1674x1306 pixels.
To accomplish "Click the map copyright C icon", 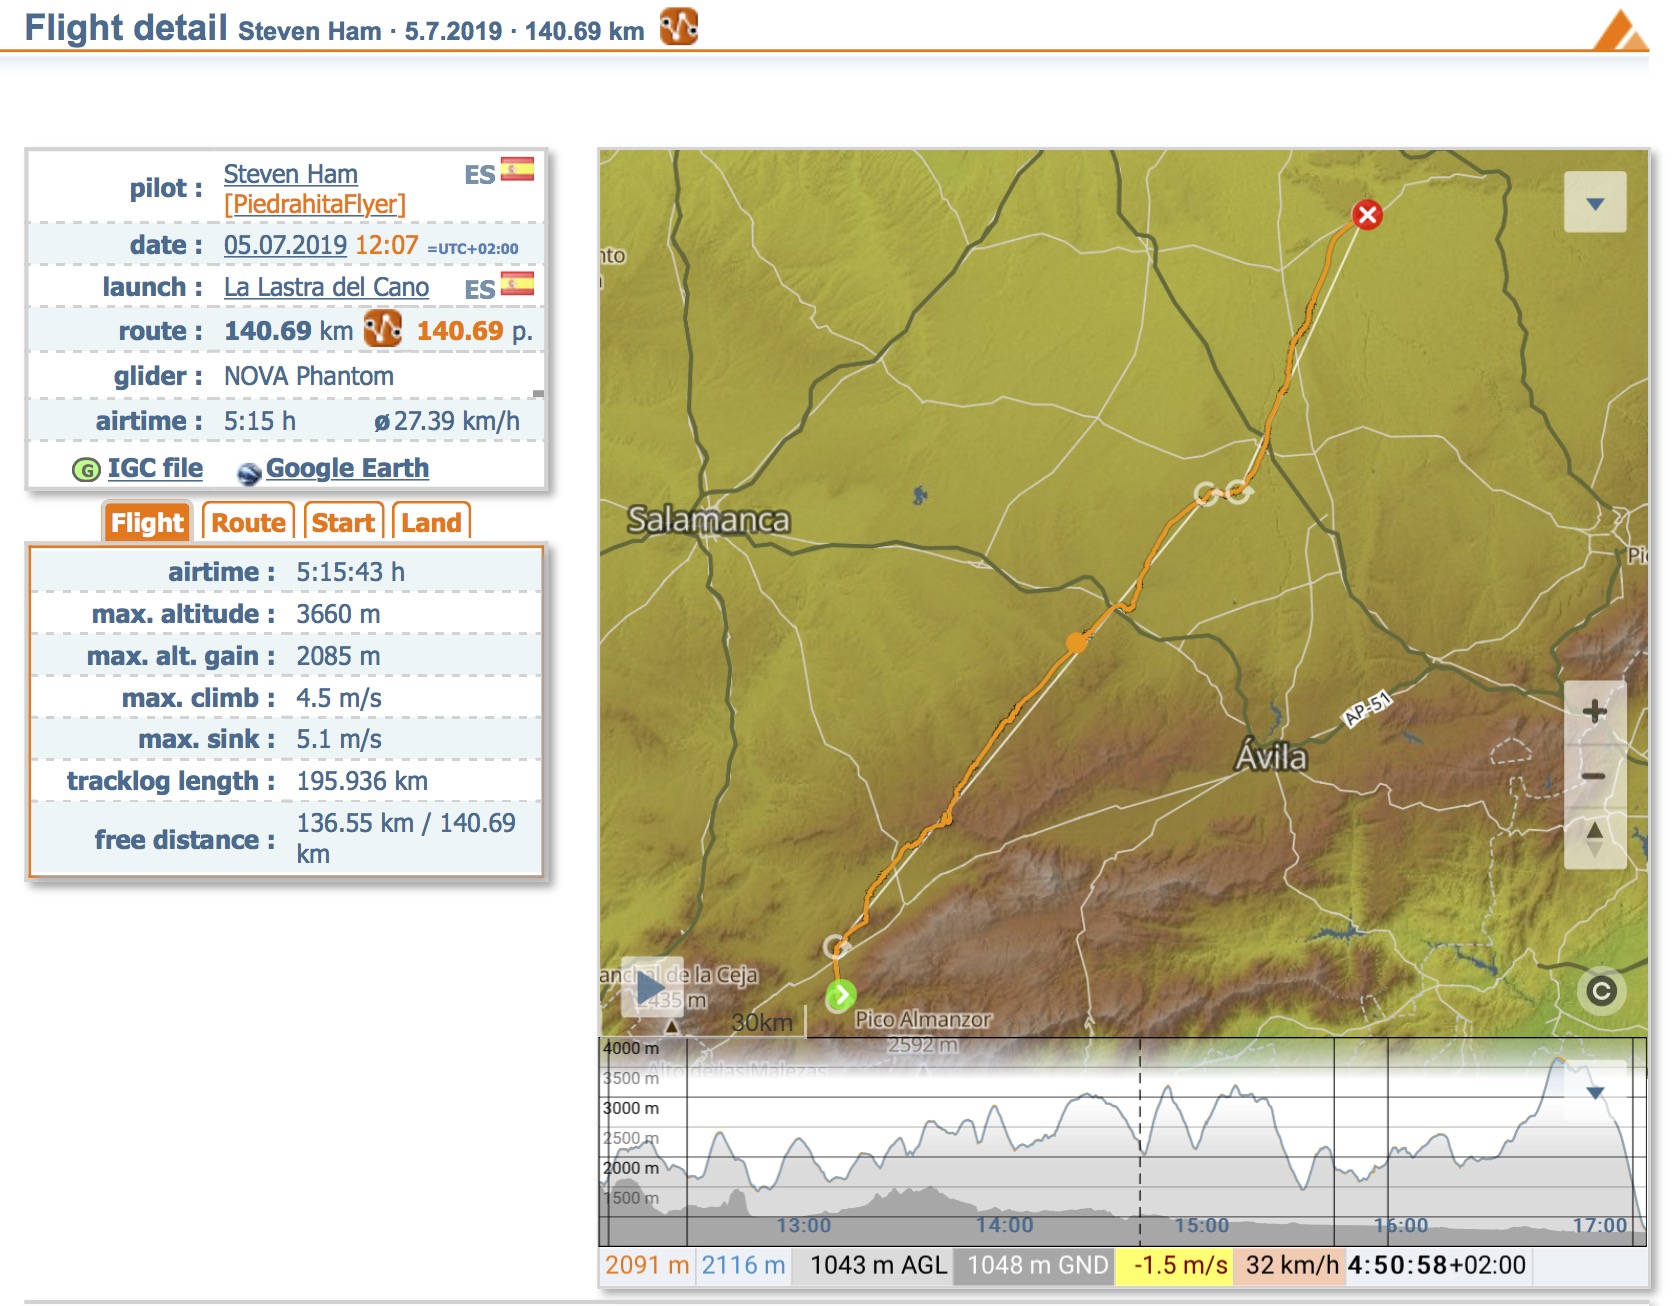I will pyautogui.click(x=1602, y=991).
